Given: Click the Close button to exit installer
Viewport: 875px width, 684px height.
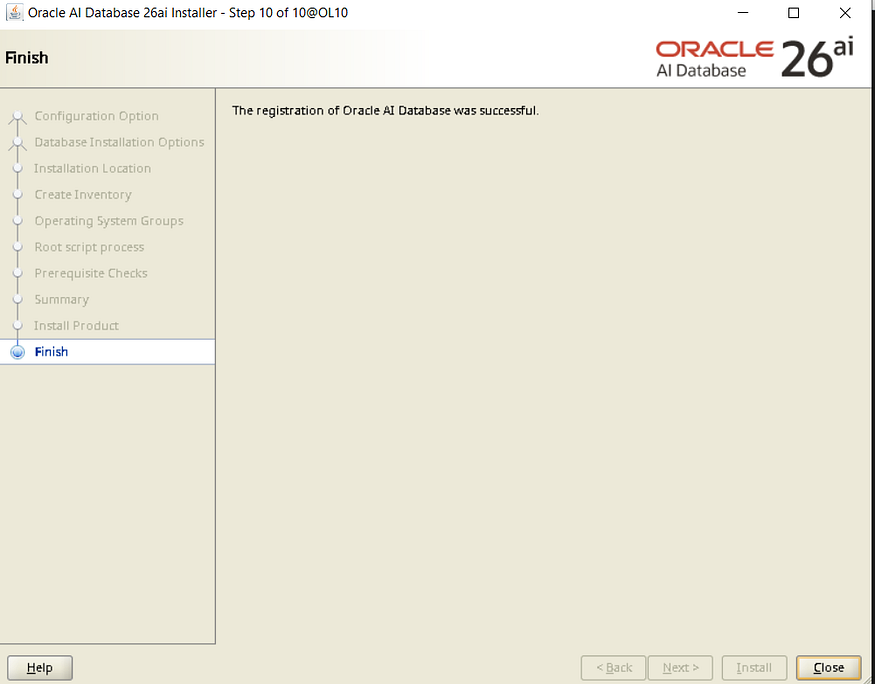Looking at the screenshot, I should pos(829,668).
